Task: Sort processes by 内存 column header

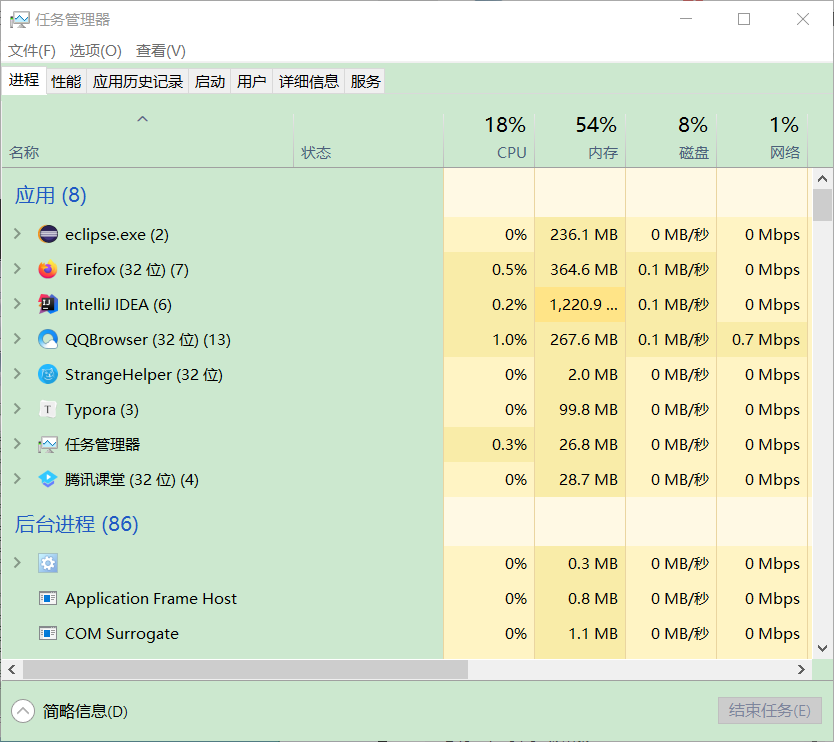Action: coord(580,139)
